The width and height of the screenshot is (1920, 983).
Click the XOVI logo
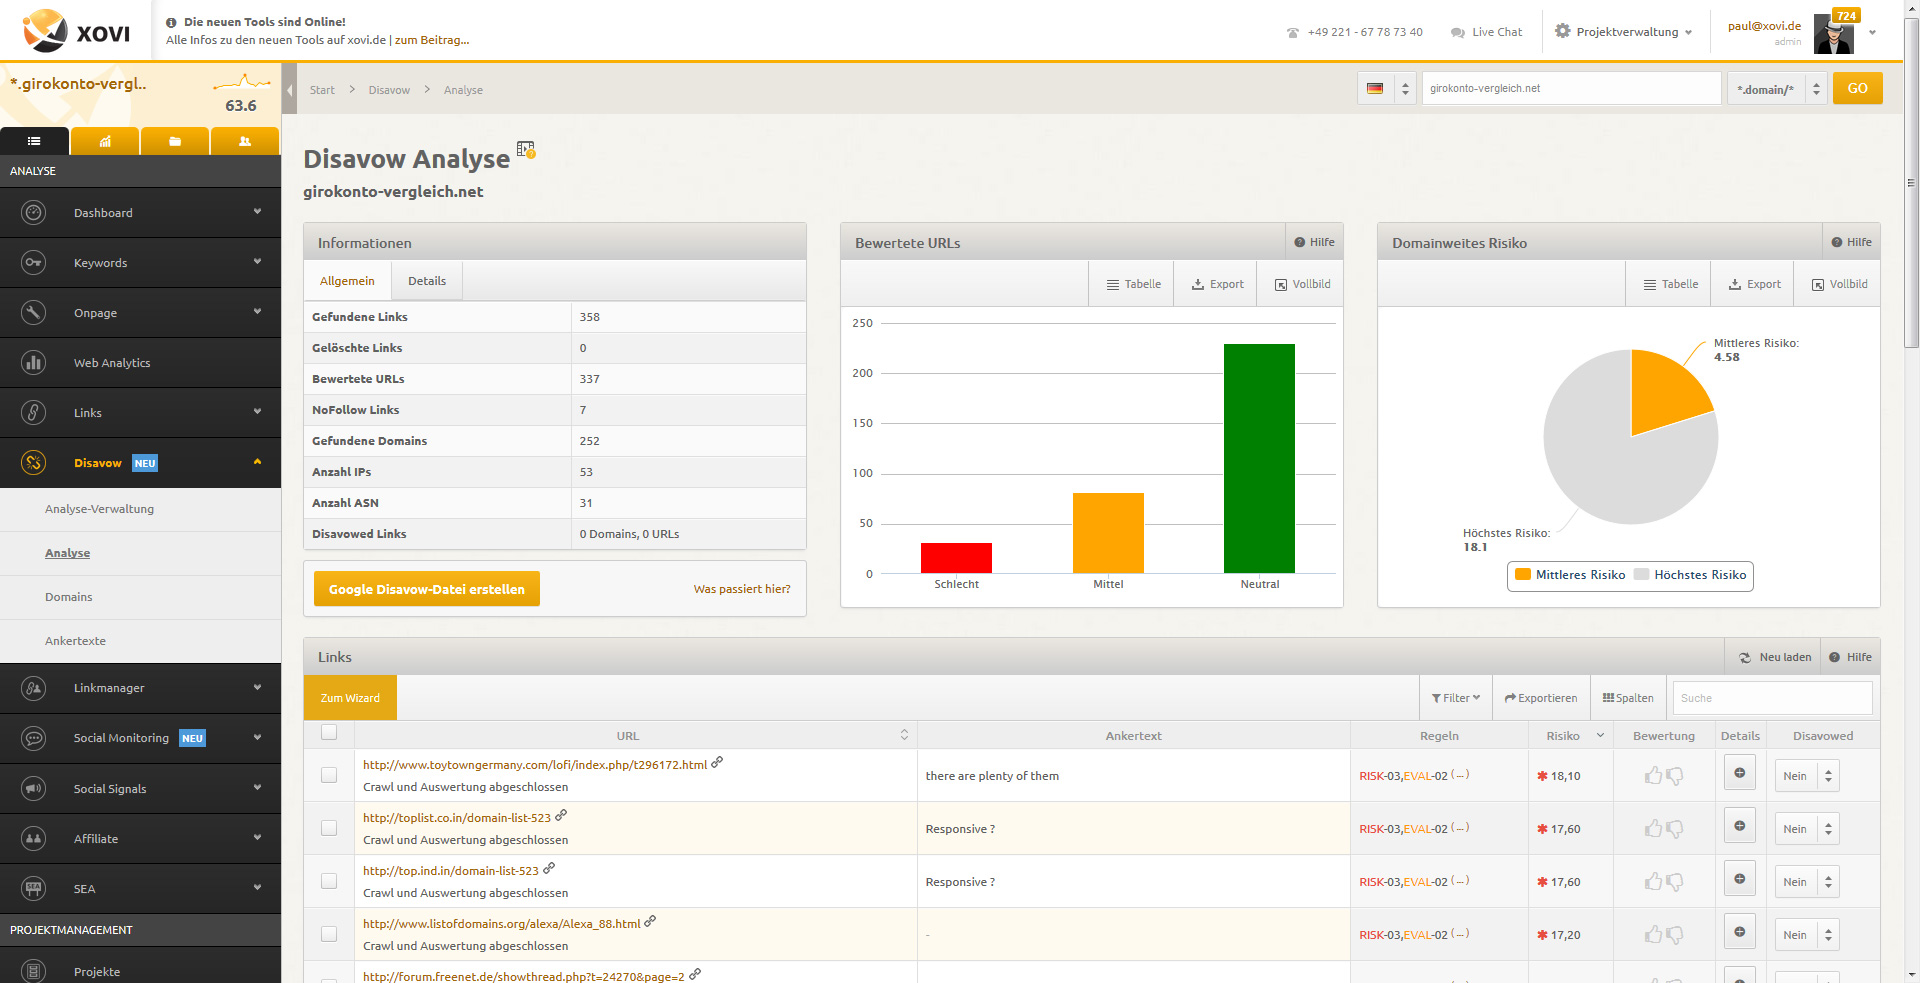tap(76, 31)
